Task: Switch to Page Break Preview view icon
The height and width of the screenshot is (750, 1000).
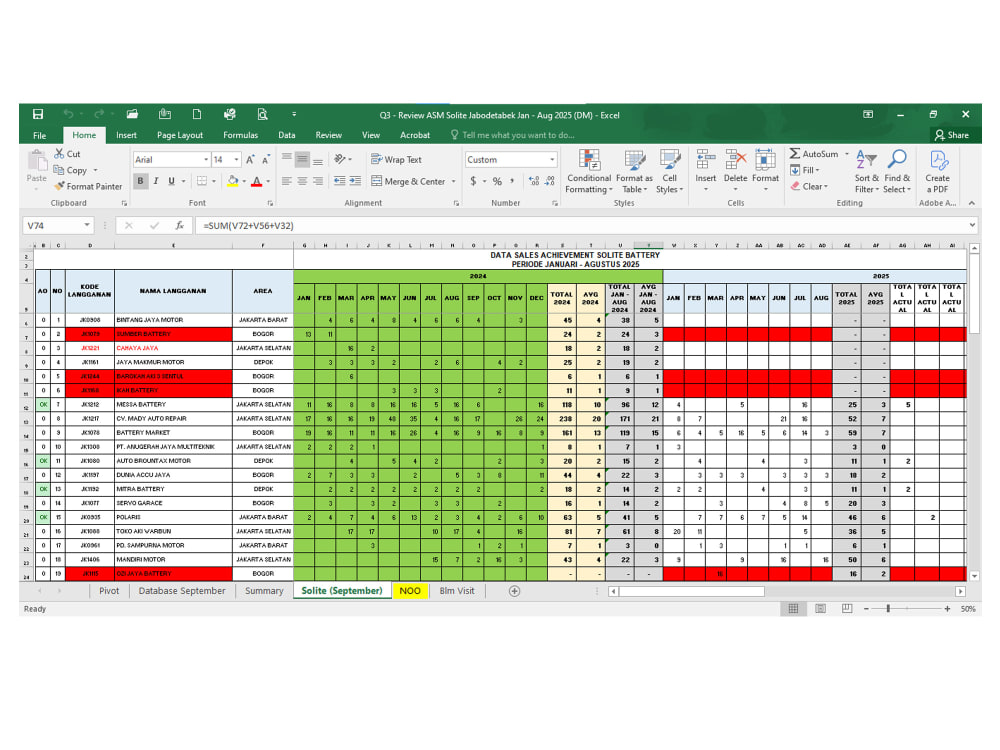Action: pos(847,608)
